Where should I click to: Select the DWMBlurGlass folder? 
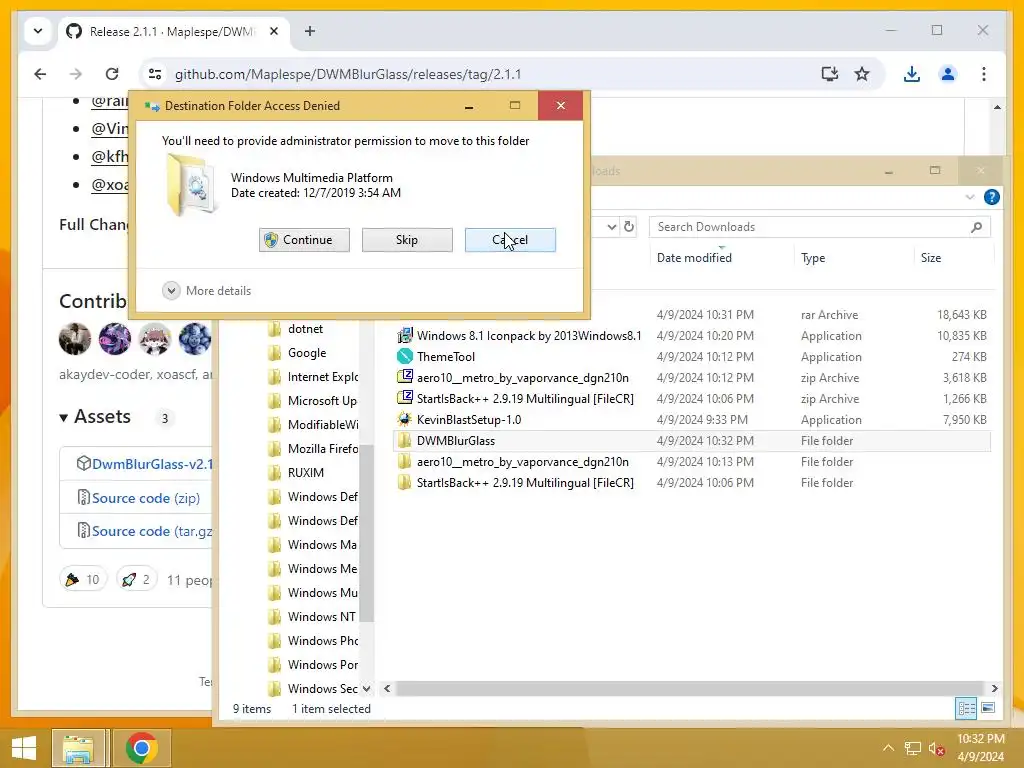(x=692, y=441)
